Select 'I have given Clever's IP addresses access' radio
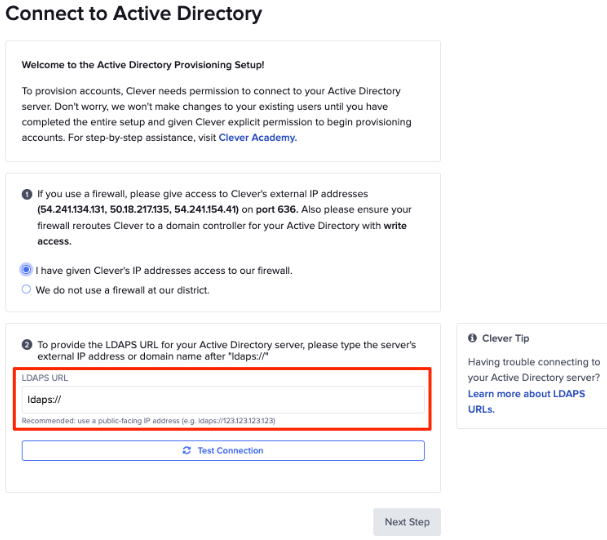Viewport: 607px width, 540px height. tap(27, 270)
